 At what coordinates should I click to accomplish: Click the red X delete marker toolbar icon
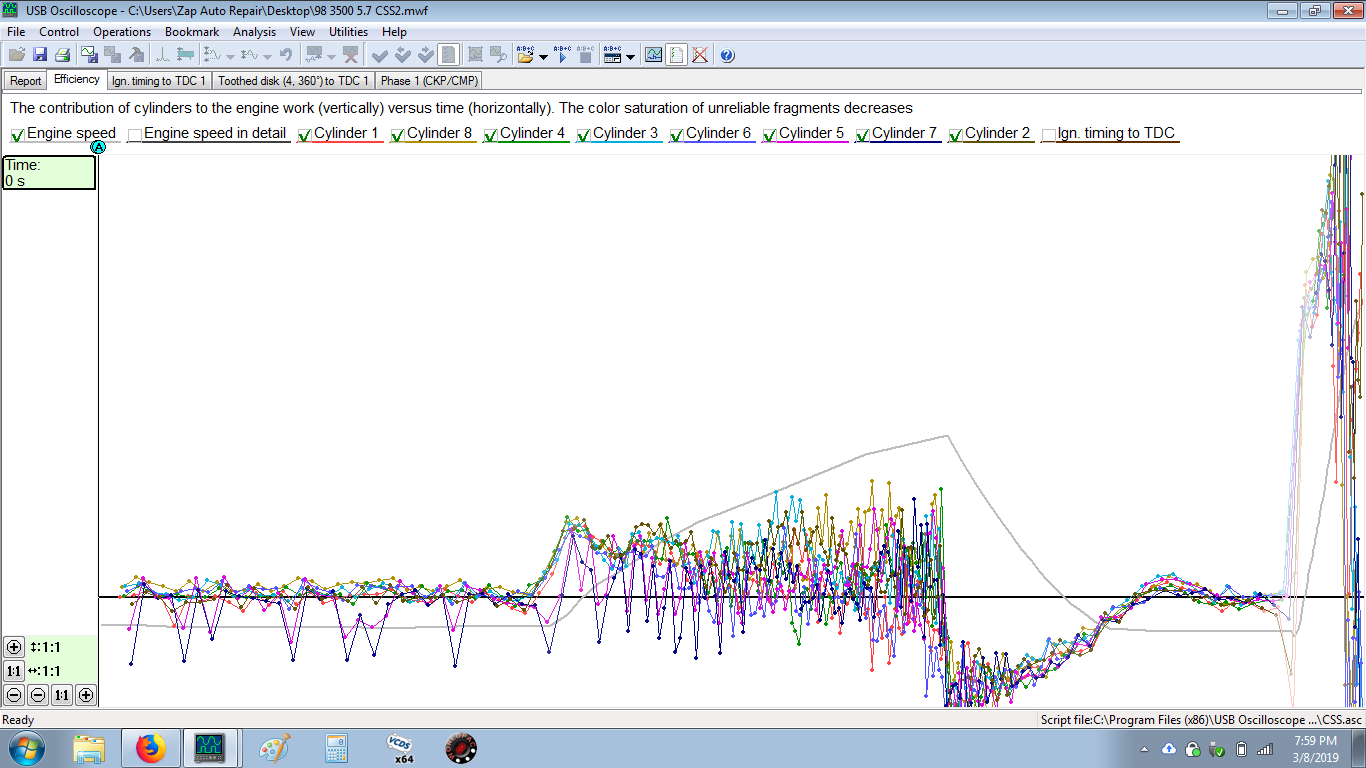pos(351,55)
